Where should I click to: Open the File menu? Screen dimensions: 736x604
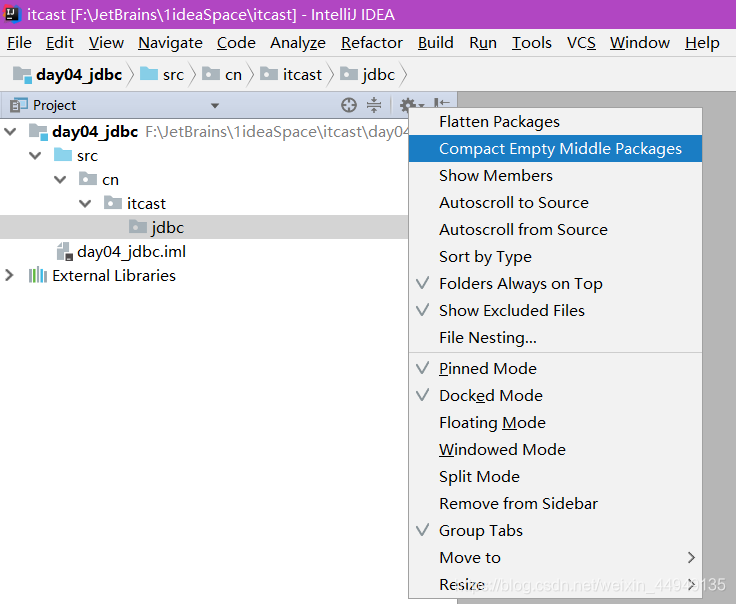pos(19,43)
